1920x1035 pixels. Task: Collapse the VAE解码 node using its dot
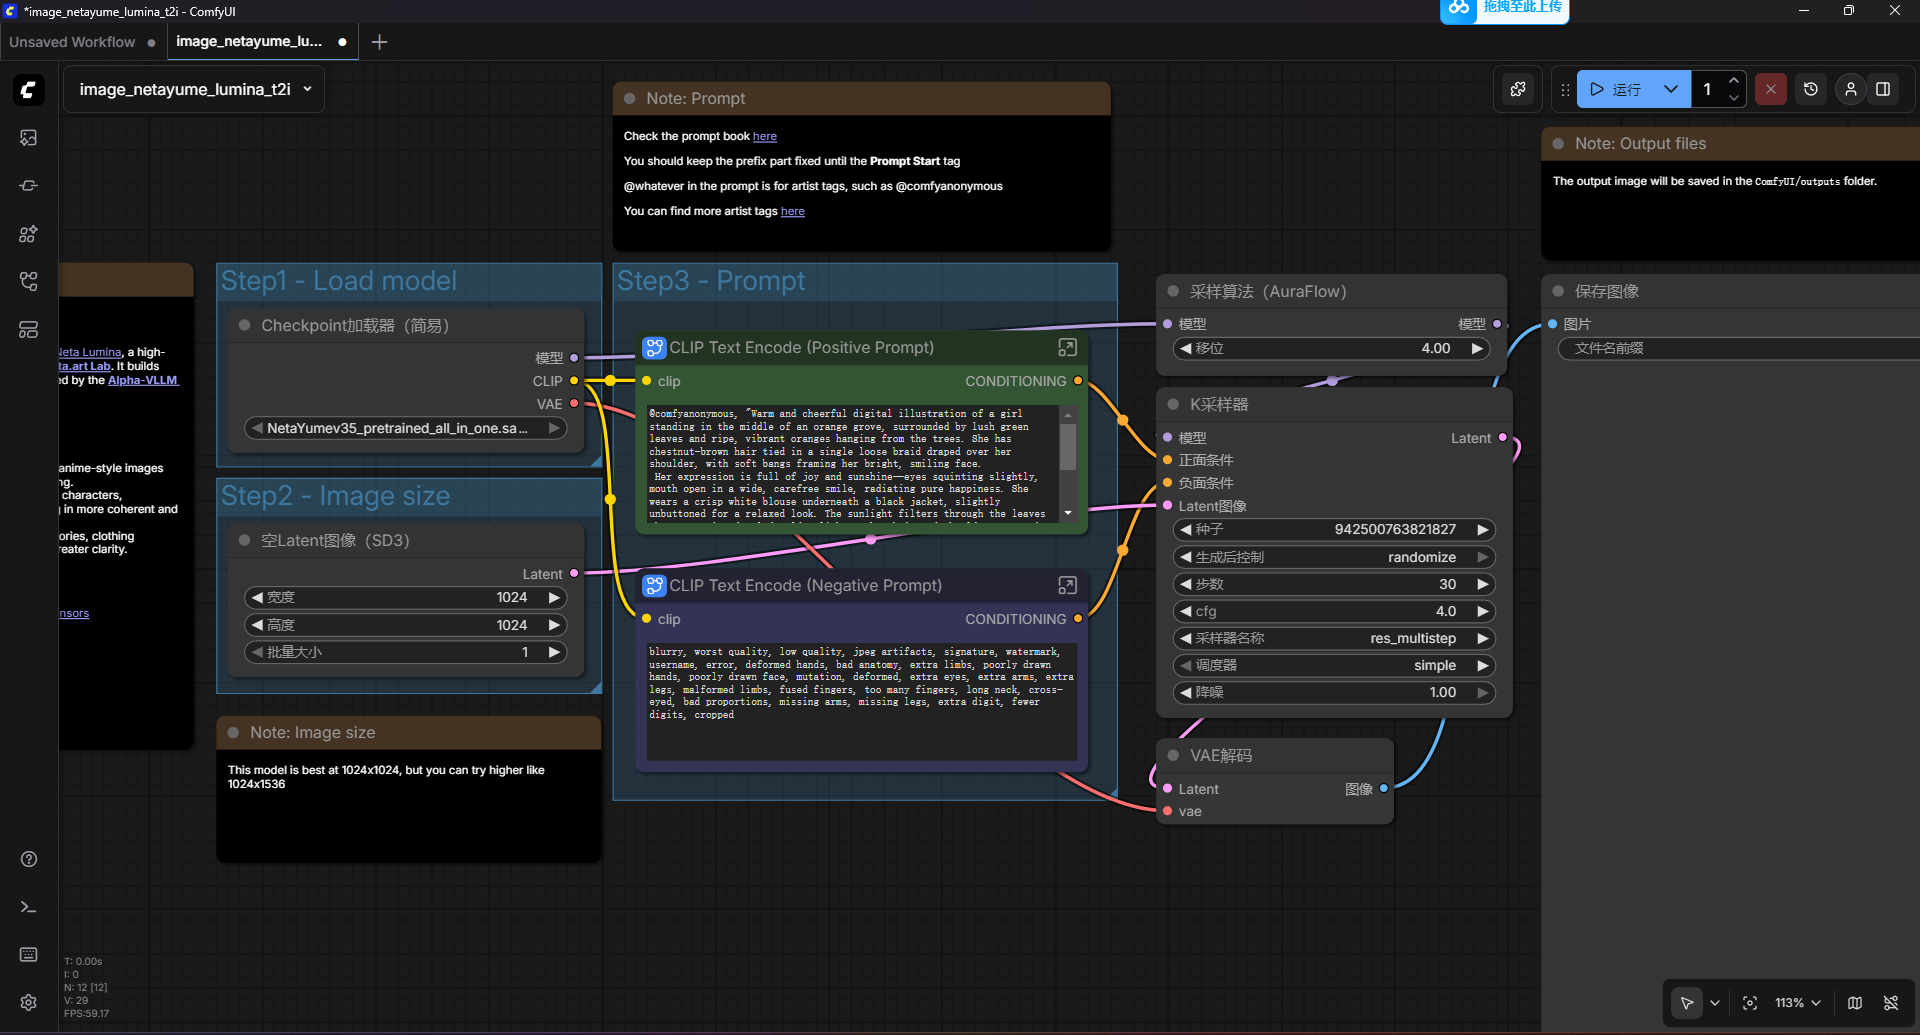click(x=1173, y=755)
